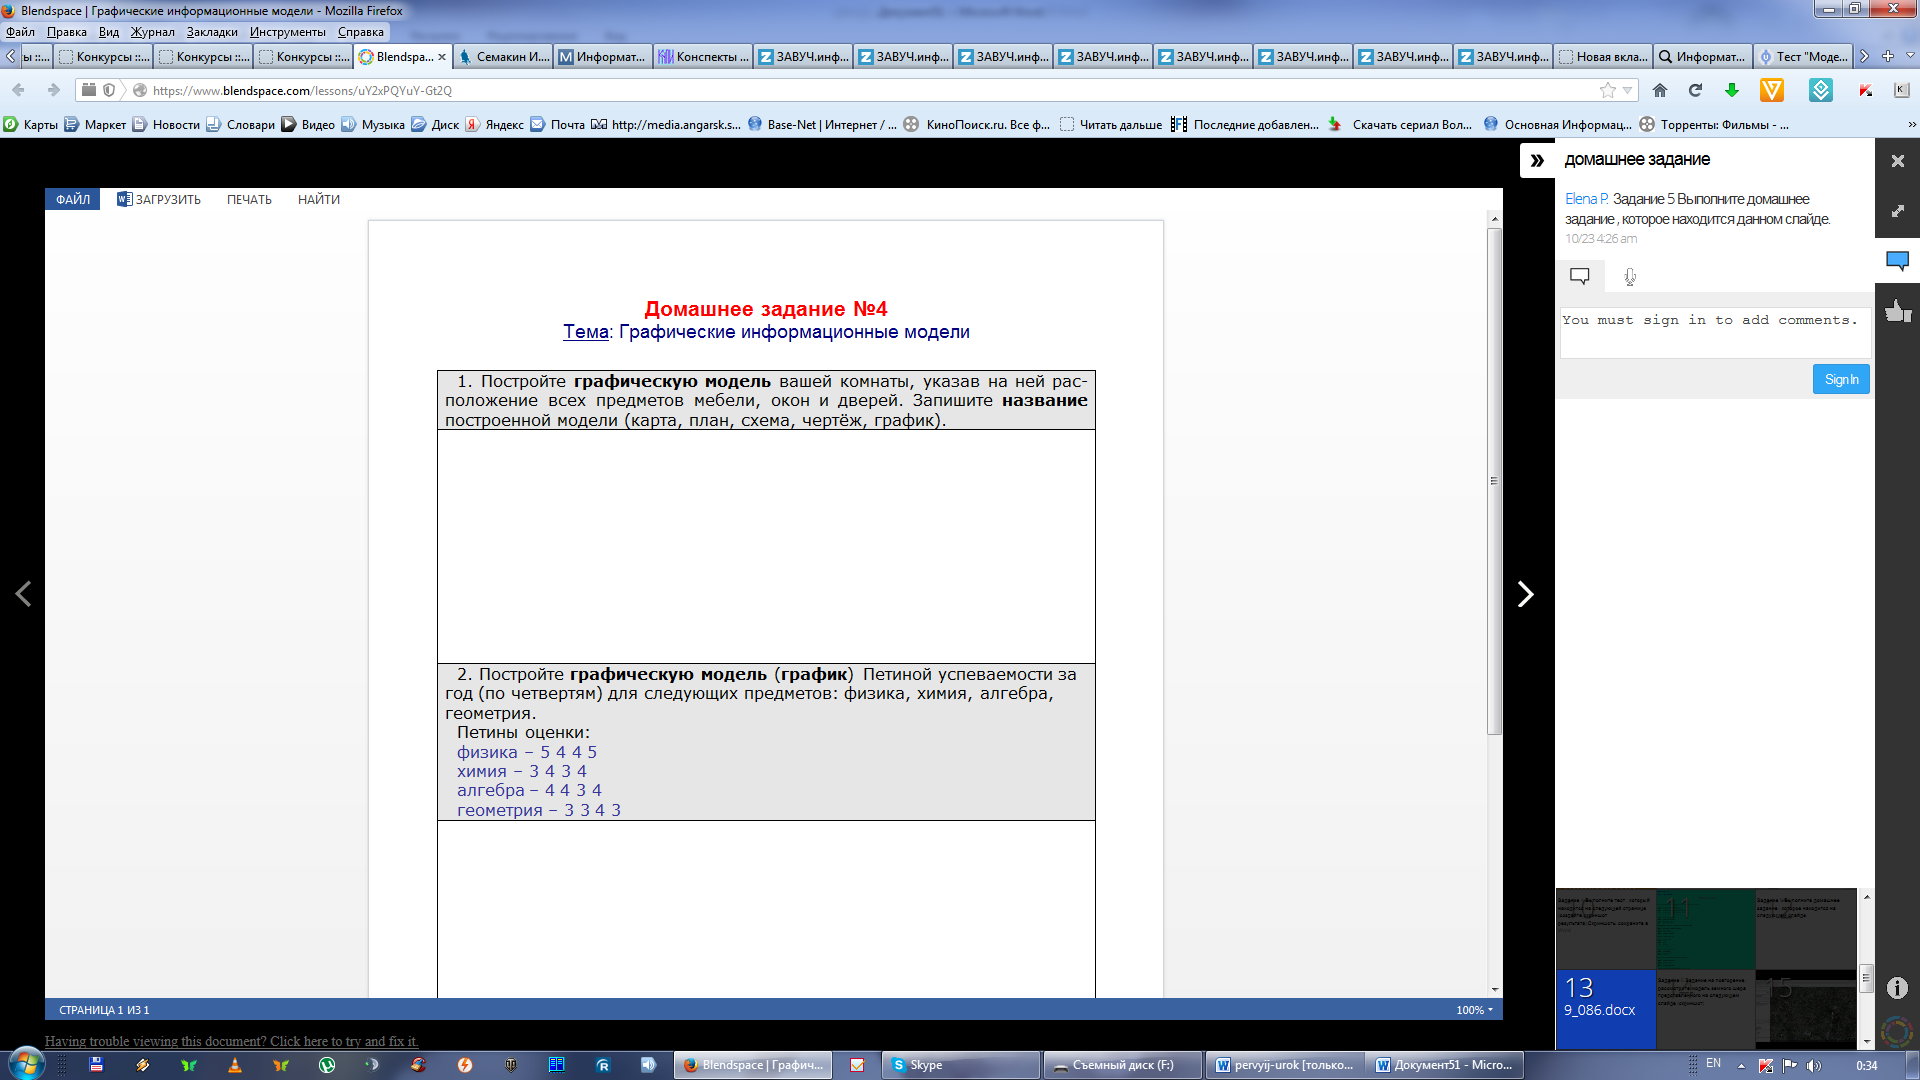Screen dimensions: 1920x1080
Task: Select the 9_086.docx slide thumbnail
Action: coord(1605,1008)
